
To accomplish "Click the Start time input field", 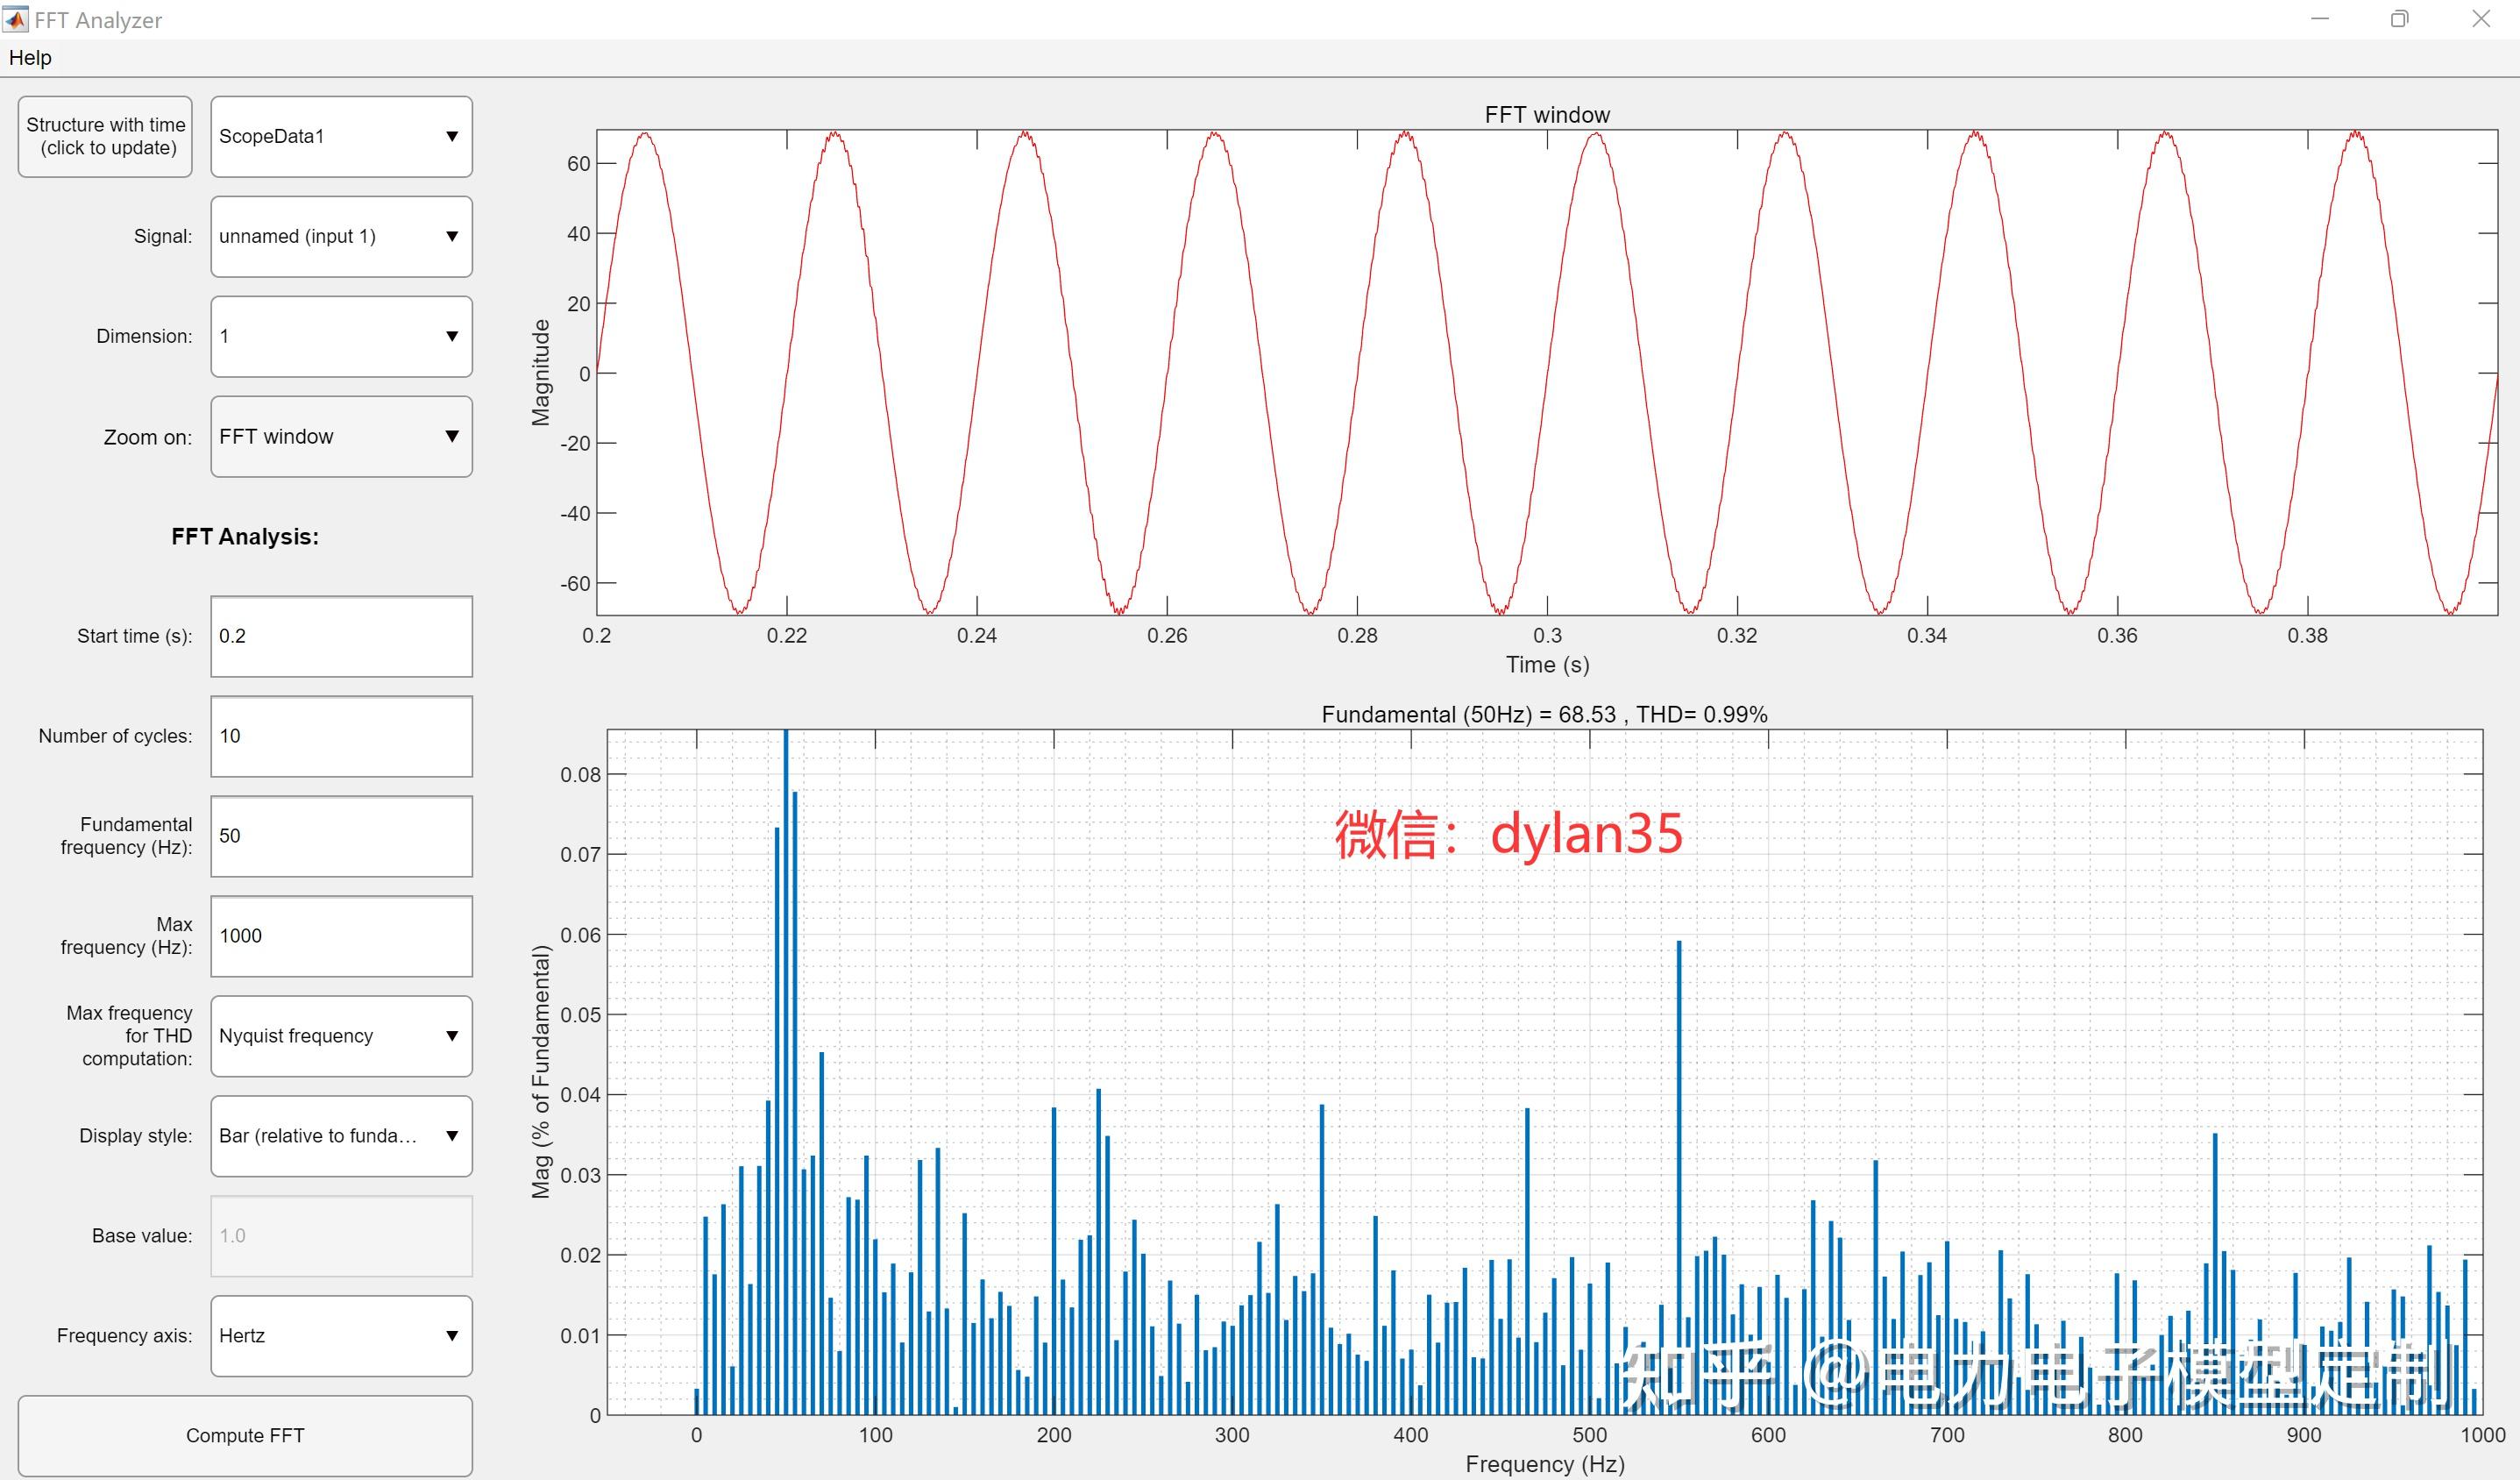I will tap(341, 636).
